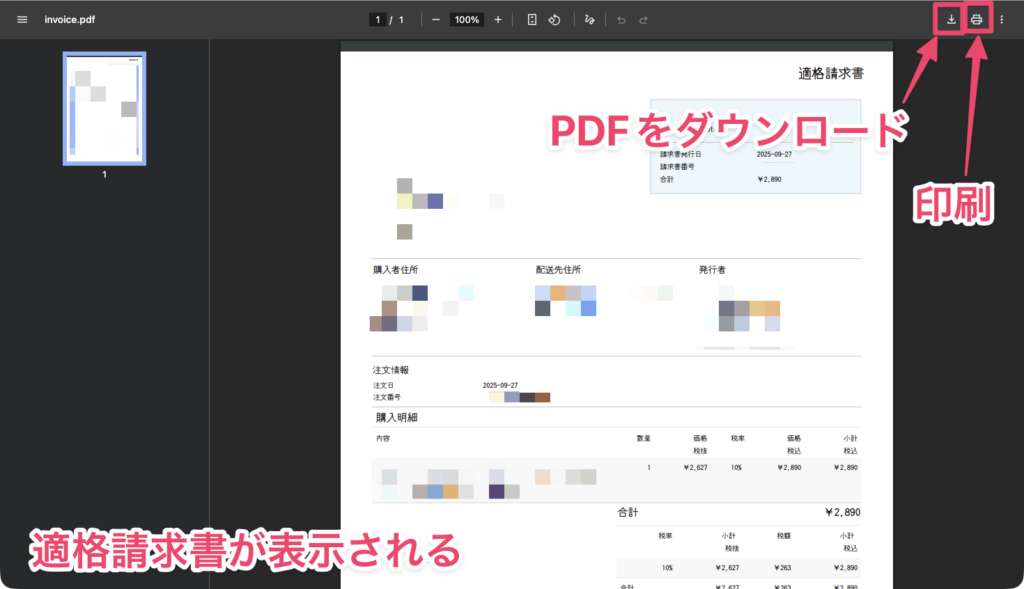The image size is (1024, 589).
Task: Click the undo arrow in the toolbar
Action: [x=621, y=20]
